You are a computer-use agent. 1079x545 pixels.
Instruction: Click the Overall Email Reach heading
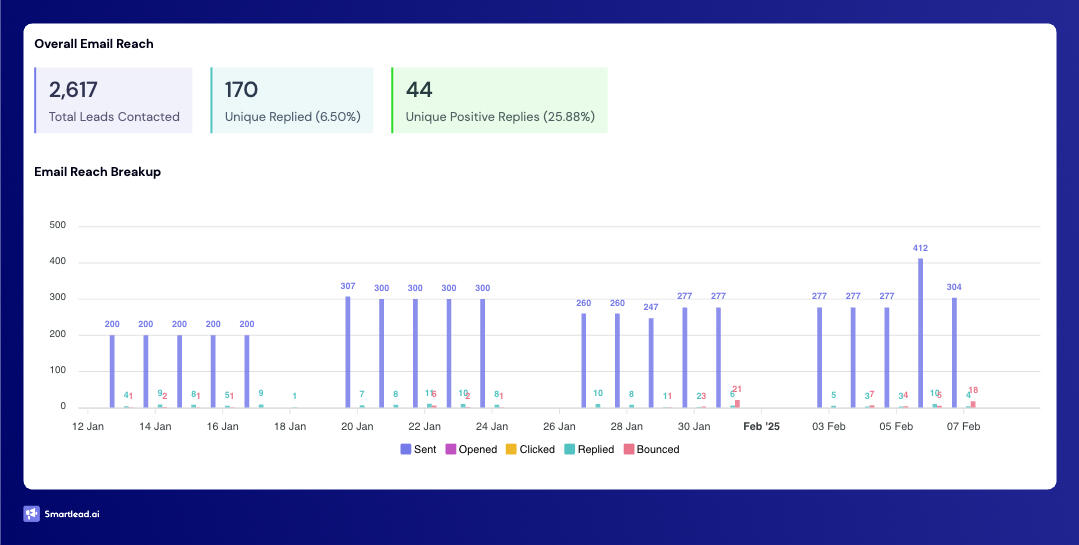tap(94, 44)
